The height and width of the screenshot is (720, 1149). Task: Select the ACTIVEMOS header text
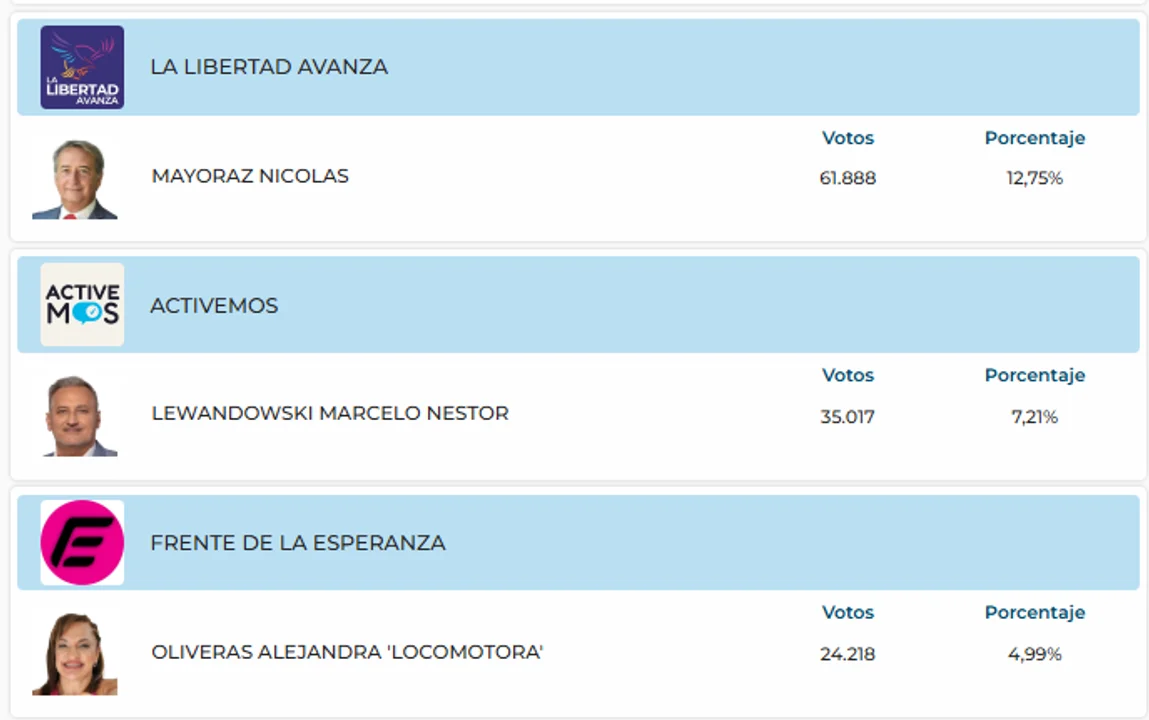[214, 305]
